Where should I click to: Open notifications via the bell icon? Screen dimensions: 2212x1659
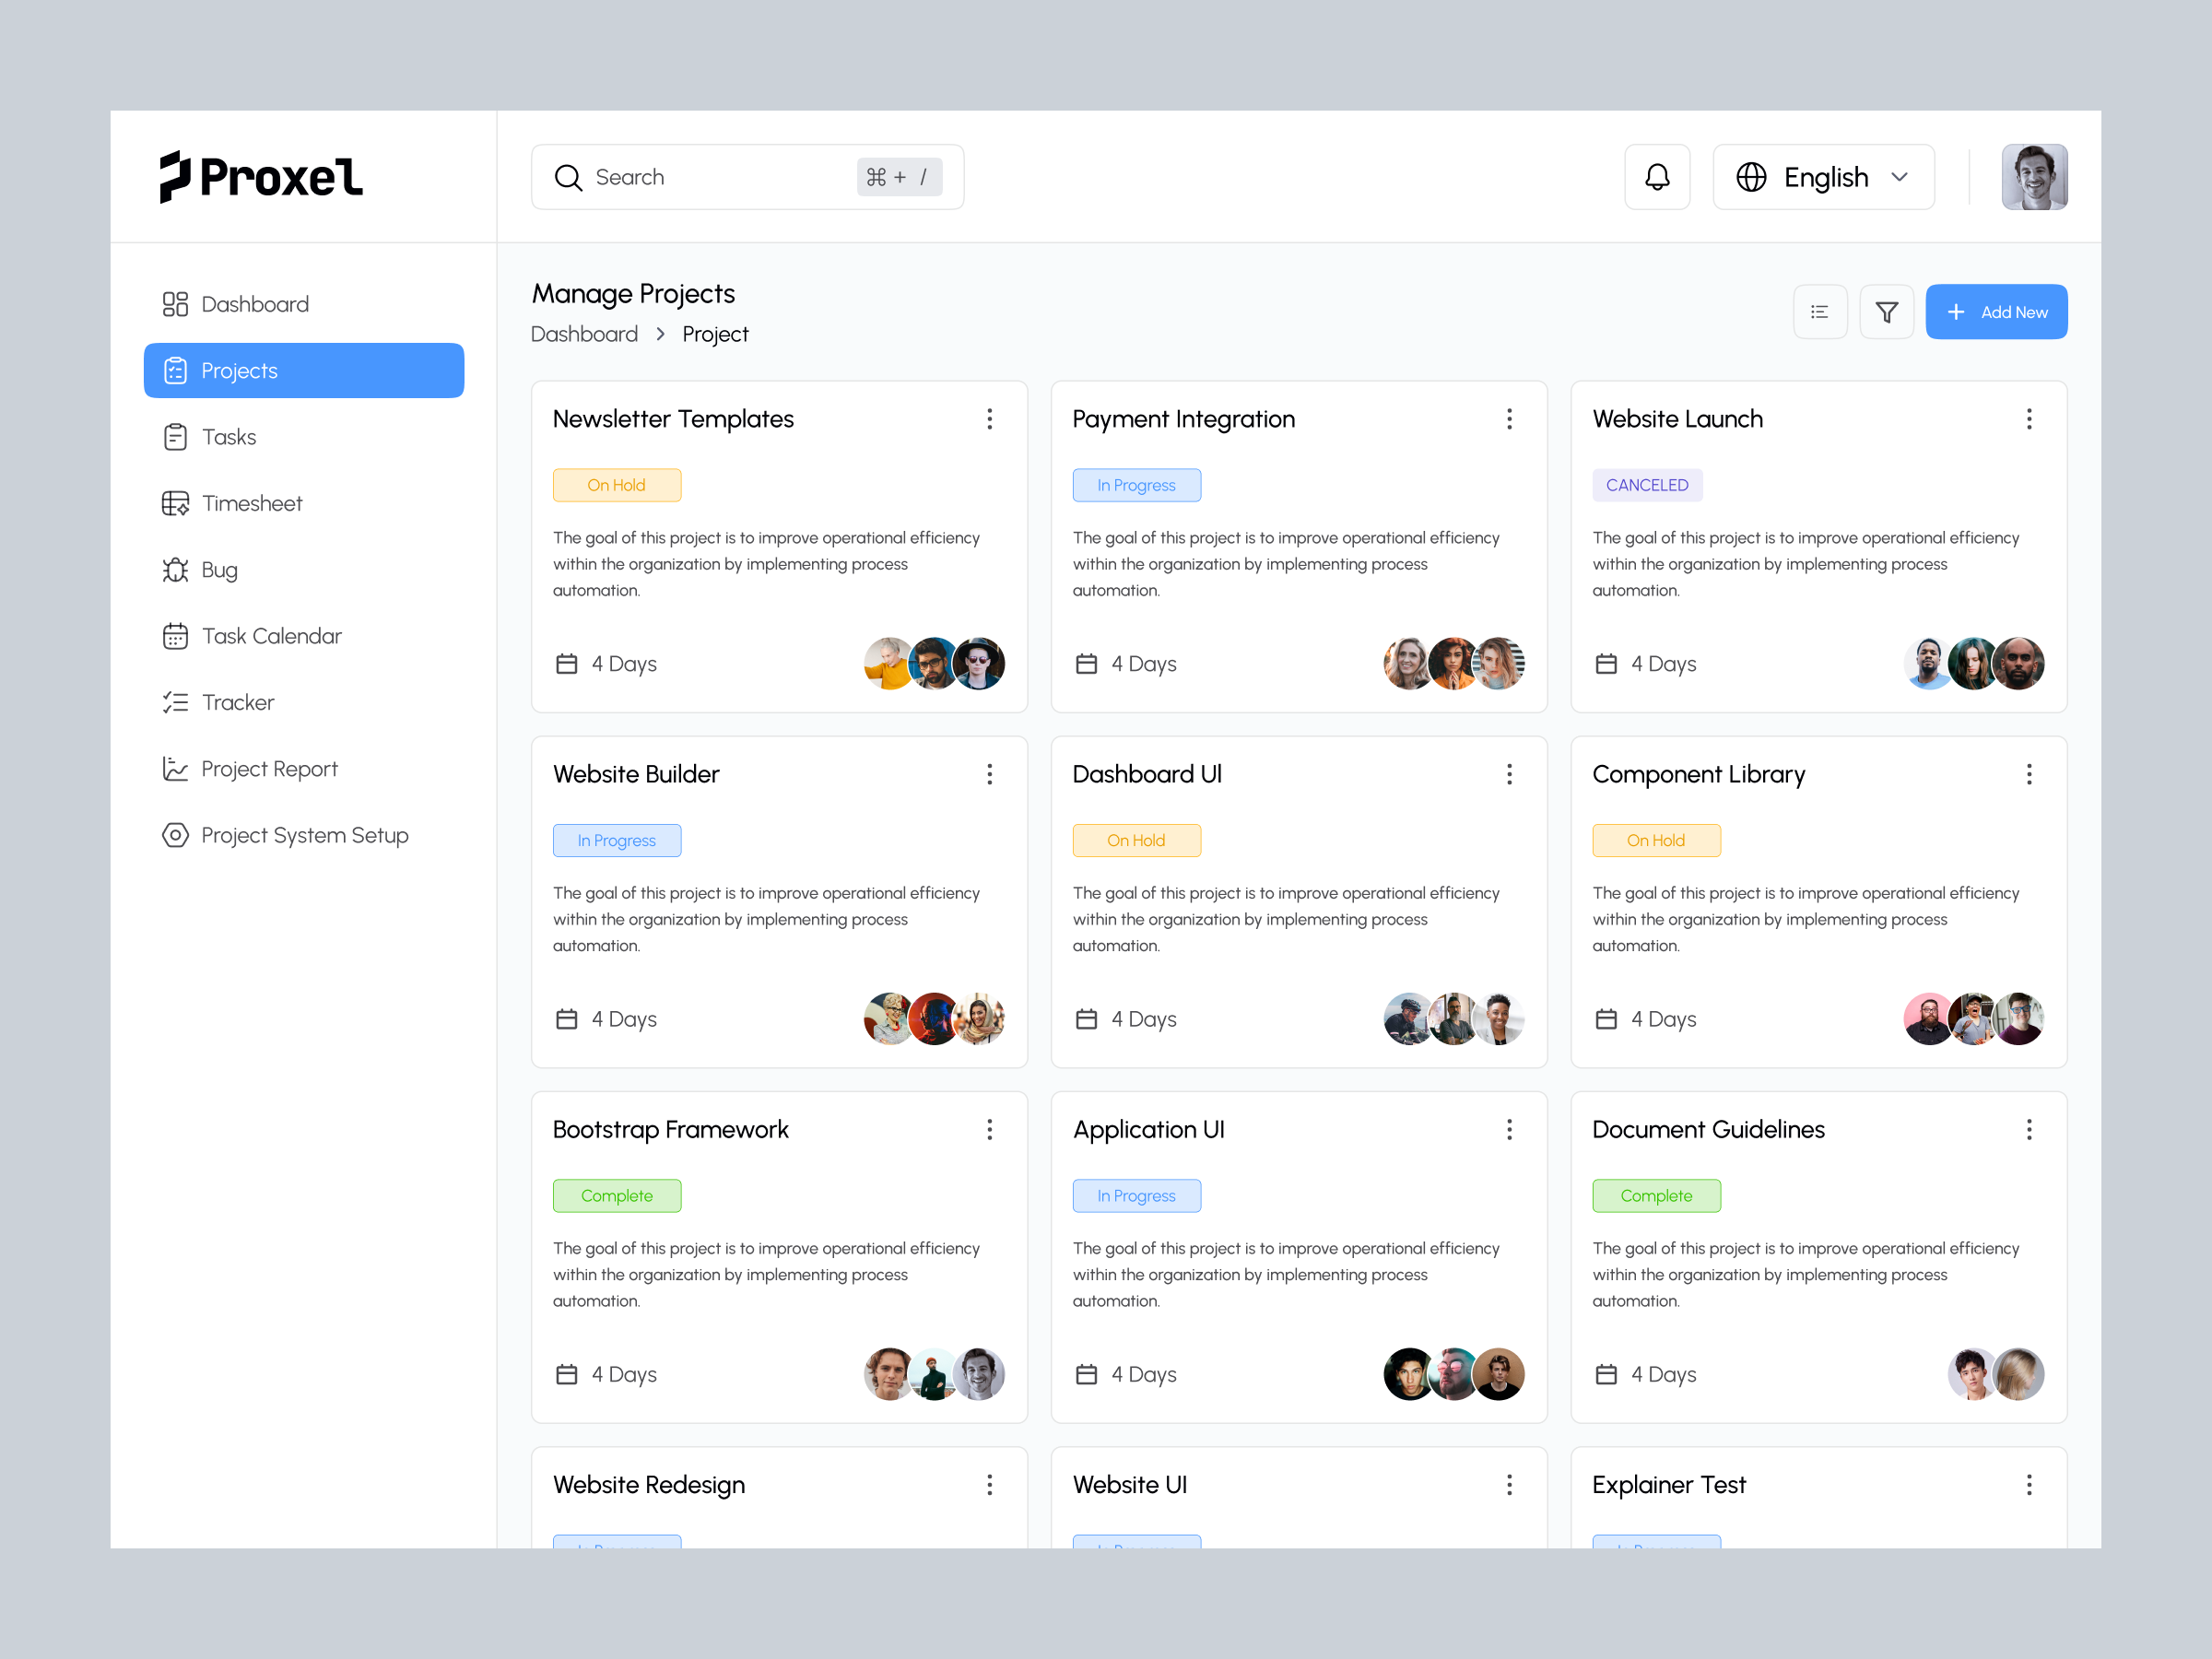(x=1657, y=176)
